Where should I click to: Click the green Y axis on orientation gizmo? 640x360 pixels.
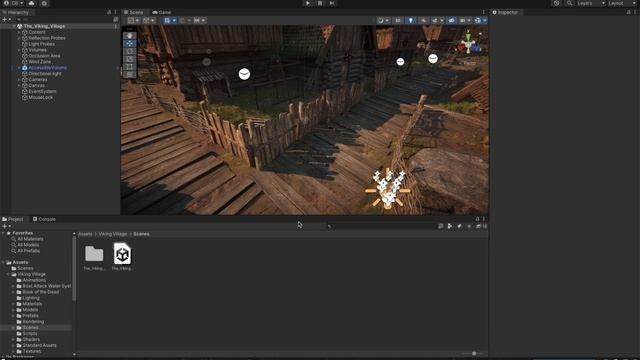click(468, 37)
